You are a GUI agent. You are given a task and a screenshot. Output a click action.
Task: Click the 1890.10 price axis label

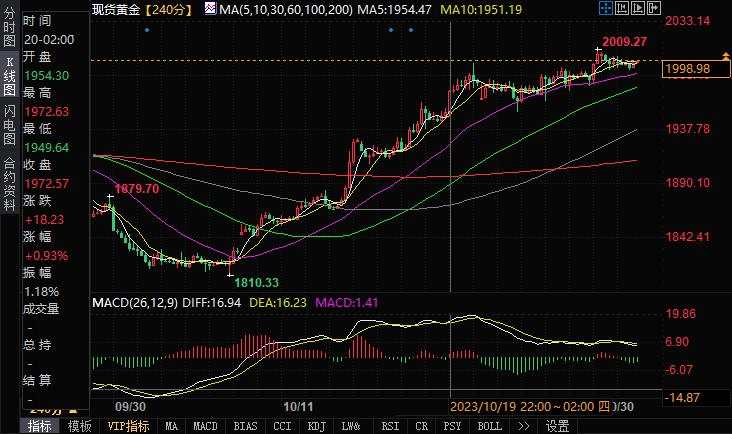tap(687, 182)
